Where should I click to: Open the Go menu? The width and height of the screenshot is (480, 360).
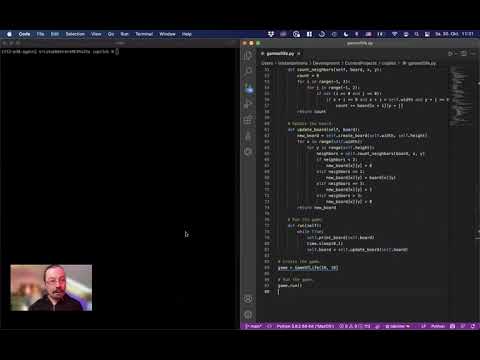[x=111, y=34]
